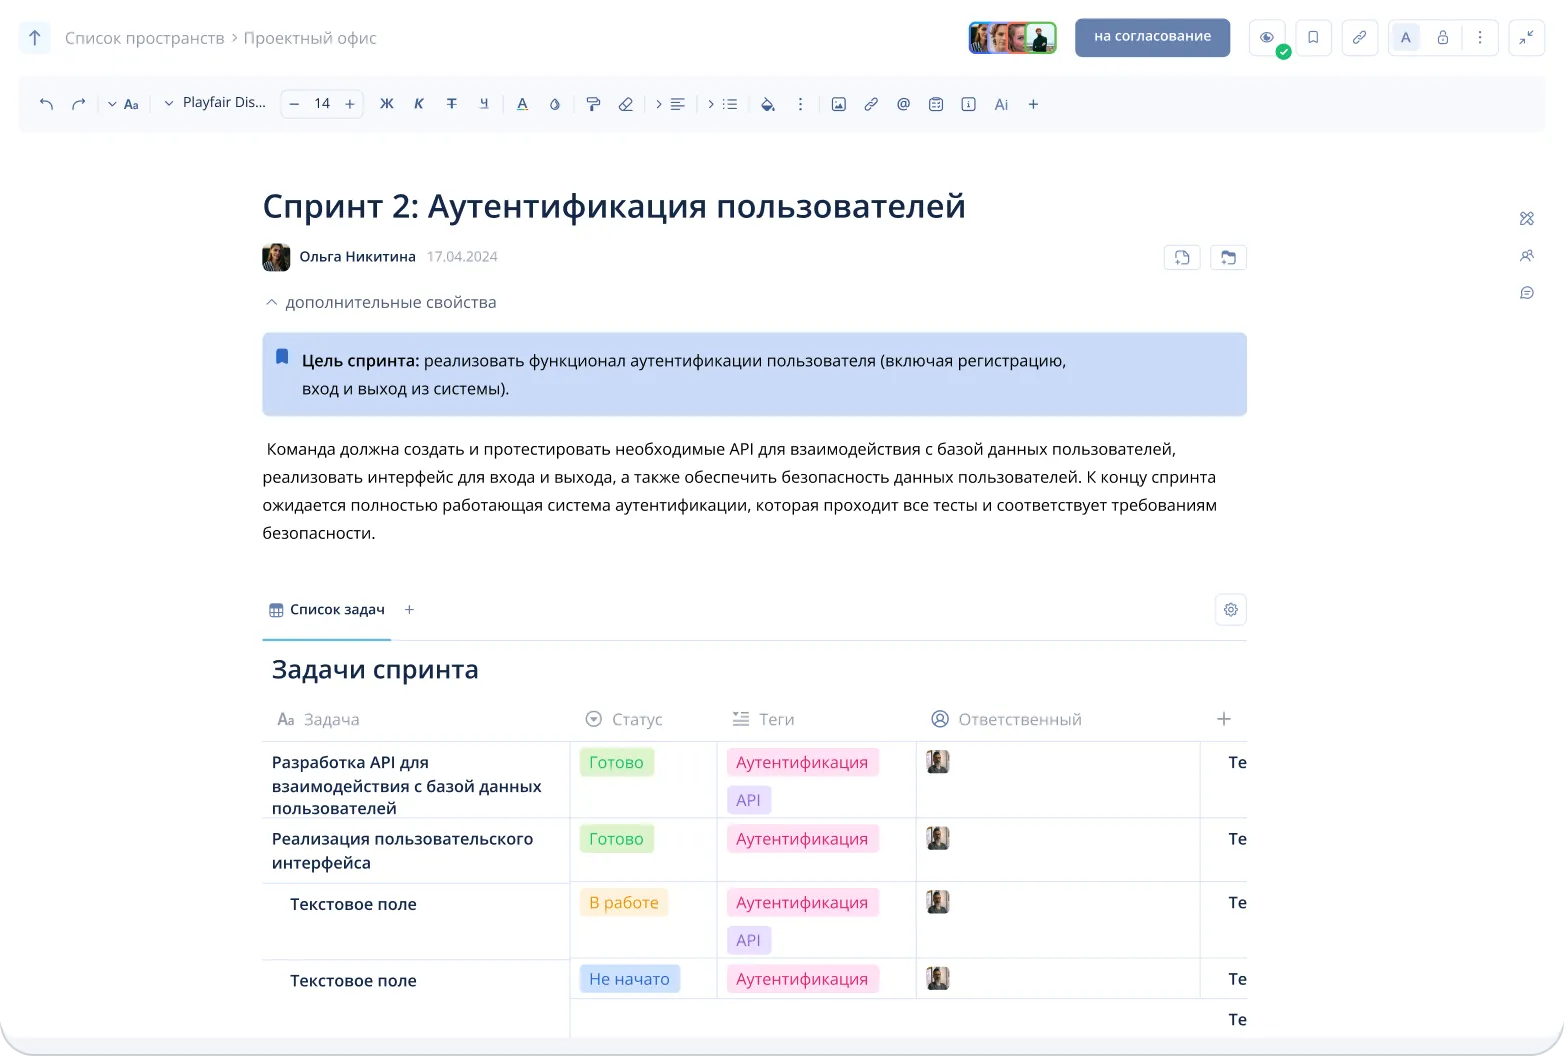Click the collaborators avatar group
The width and height of the screenshot is (1564, 1056).
1013,38
